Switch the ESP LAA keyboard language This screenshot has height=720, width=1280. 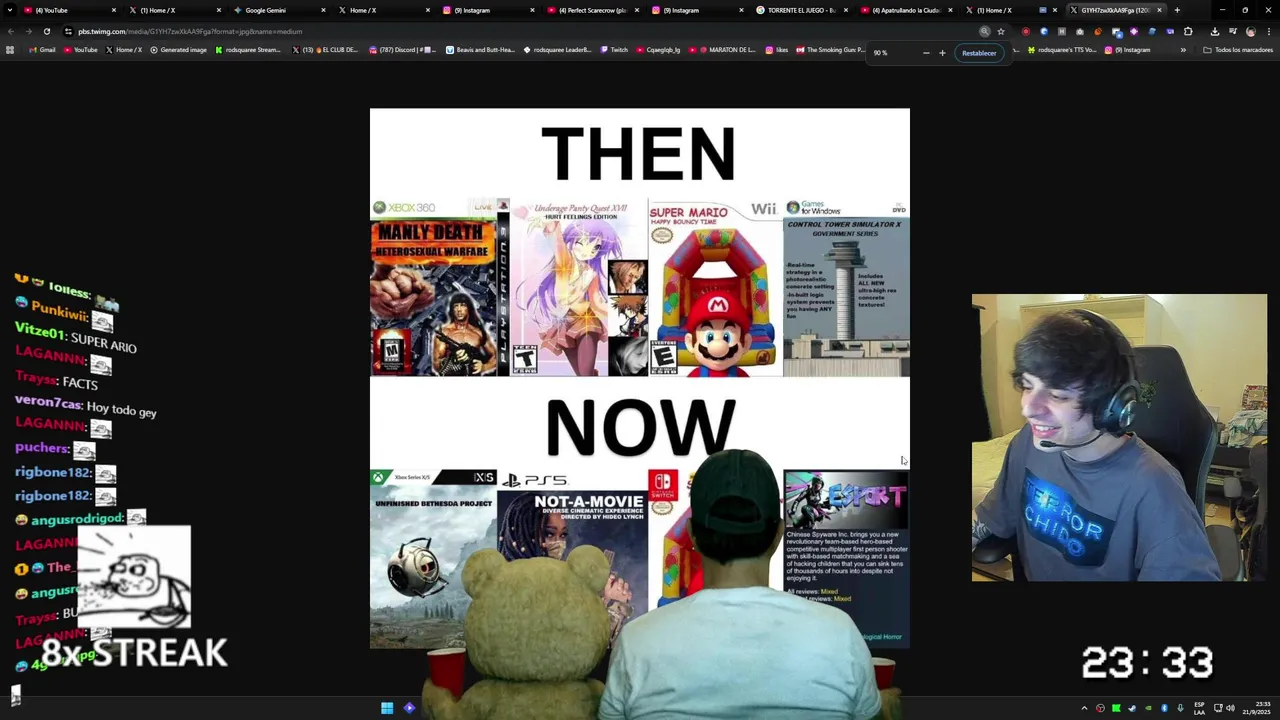pyautogui.click(x=1199, y=708)
